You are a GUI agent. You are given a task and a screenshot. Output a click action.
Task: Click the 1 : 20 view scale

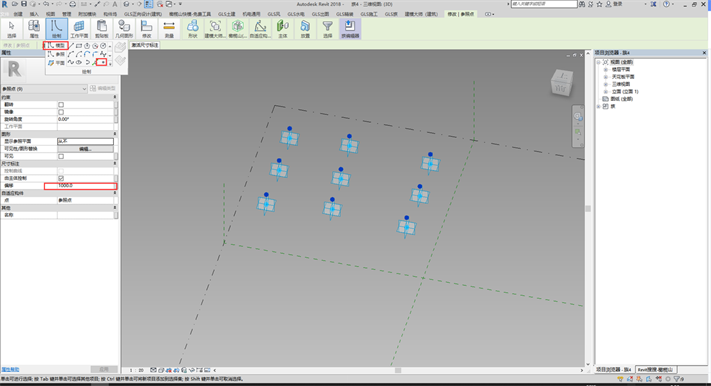[136, 370]
